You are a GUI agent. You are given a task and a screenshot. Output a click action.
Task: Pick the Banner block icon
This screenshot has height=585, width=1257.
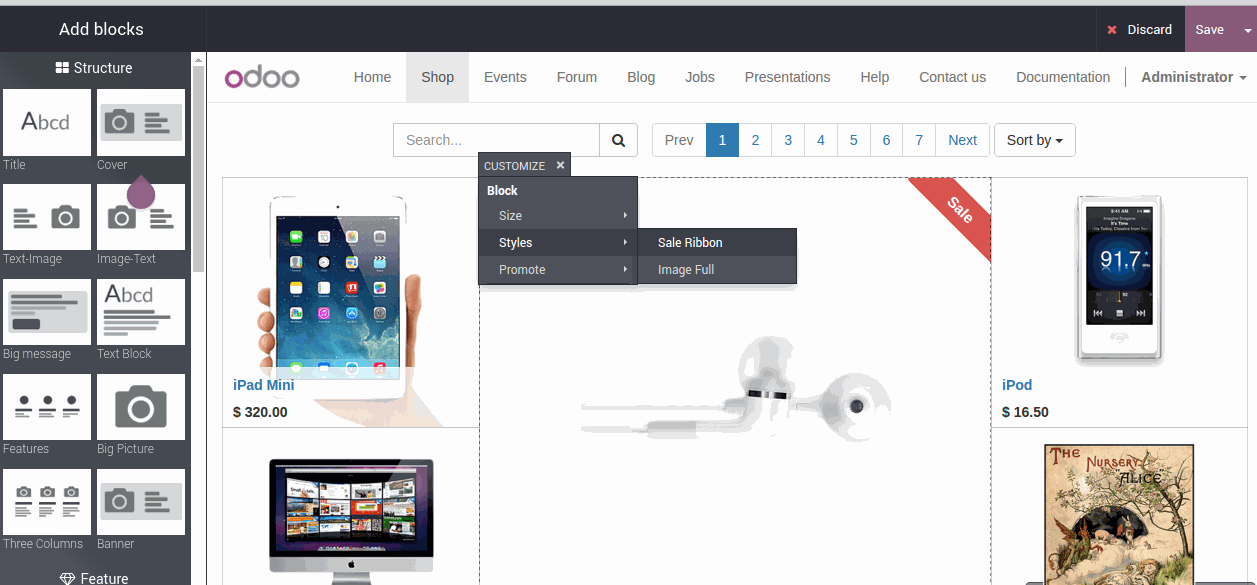point(141,502)
